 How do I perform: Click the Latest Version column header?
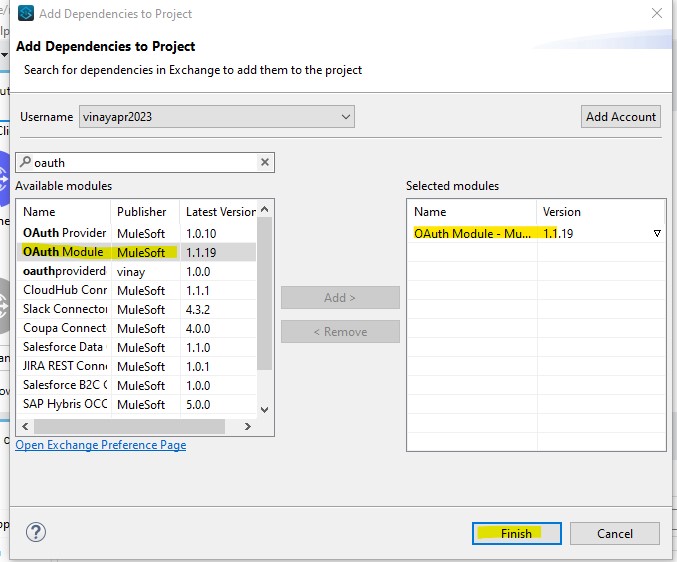(x=220, y=212)
